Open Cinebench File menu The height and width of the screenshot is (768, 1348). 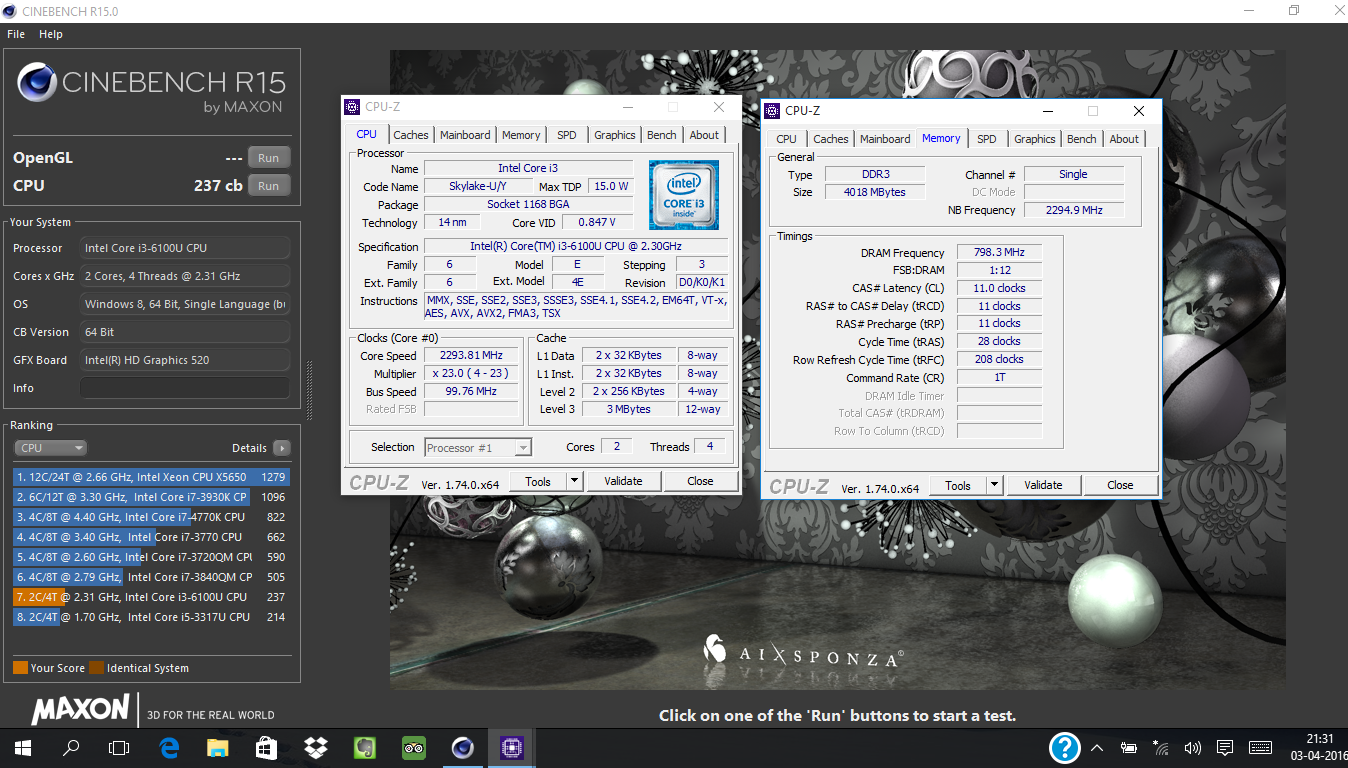pyautogui.click(x=16, y=34)
